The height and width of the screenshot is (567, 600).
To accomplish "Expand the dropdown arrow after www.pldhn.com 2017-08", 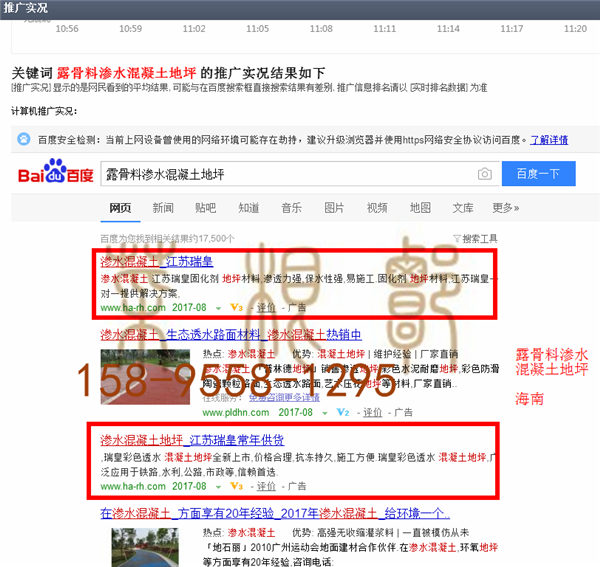I will point(324,413).
